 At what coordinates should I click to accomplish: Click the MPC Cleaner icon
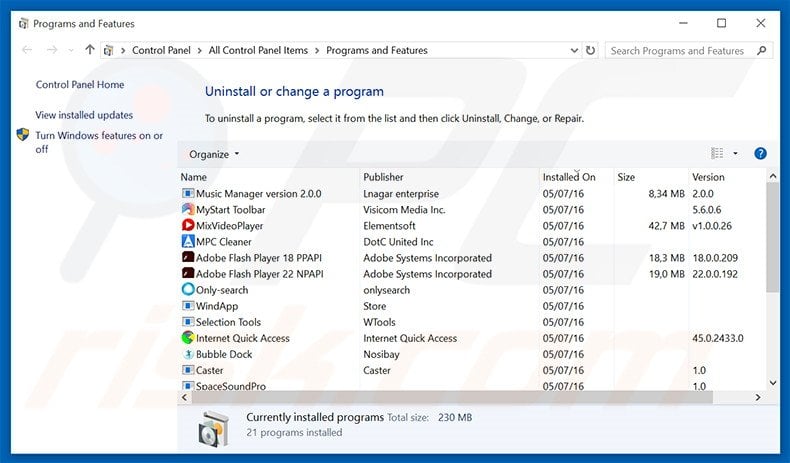click(188, 241)
